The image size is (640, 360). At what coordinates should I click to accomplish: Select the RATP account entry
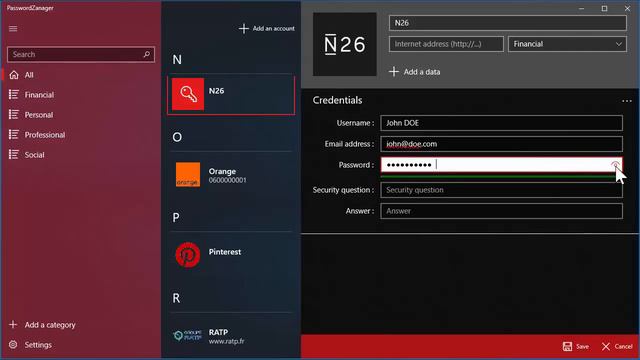pyautogui.click(x=231, y=336)
